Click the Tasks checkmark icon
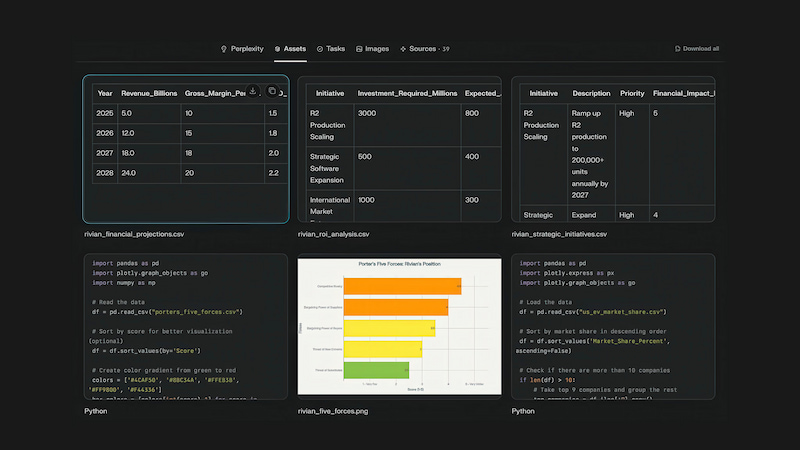Image resolution: width=800 pixels, height=450 pixels. pyautogui.click(x=320, y=48)
